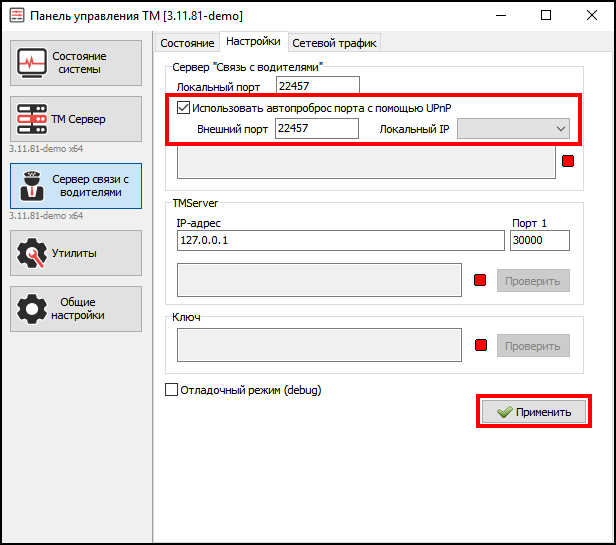616x545 pixels.
Task: Open the TM Сервер section
Action: tap(76, 120)
